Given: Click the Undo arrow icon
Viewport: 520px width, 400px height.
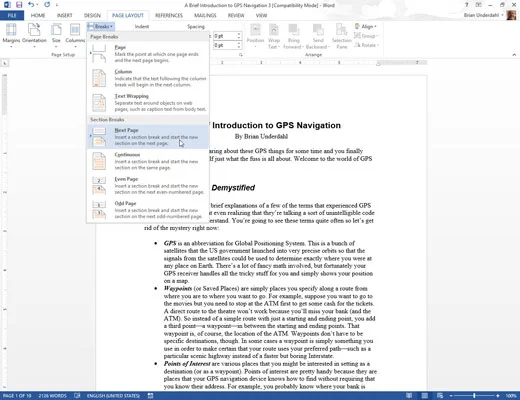Looking at the screenshot, I should coord(31,5).
